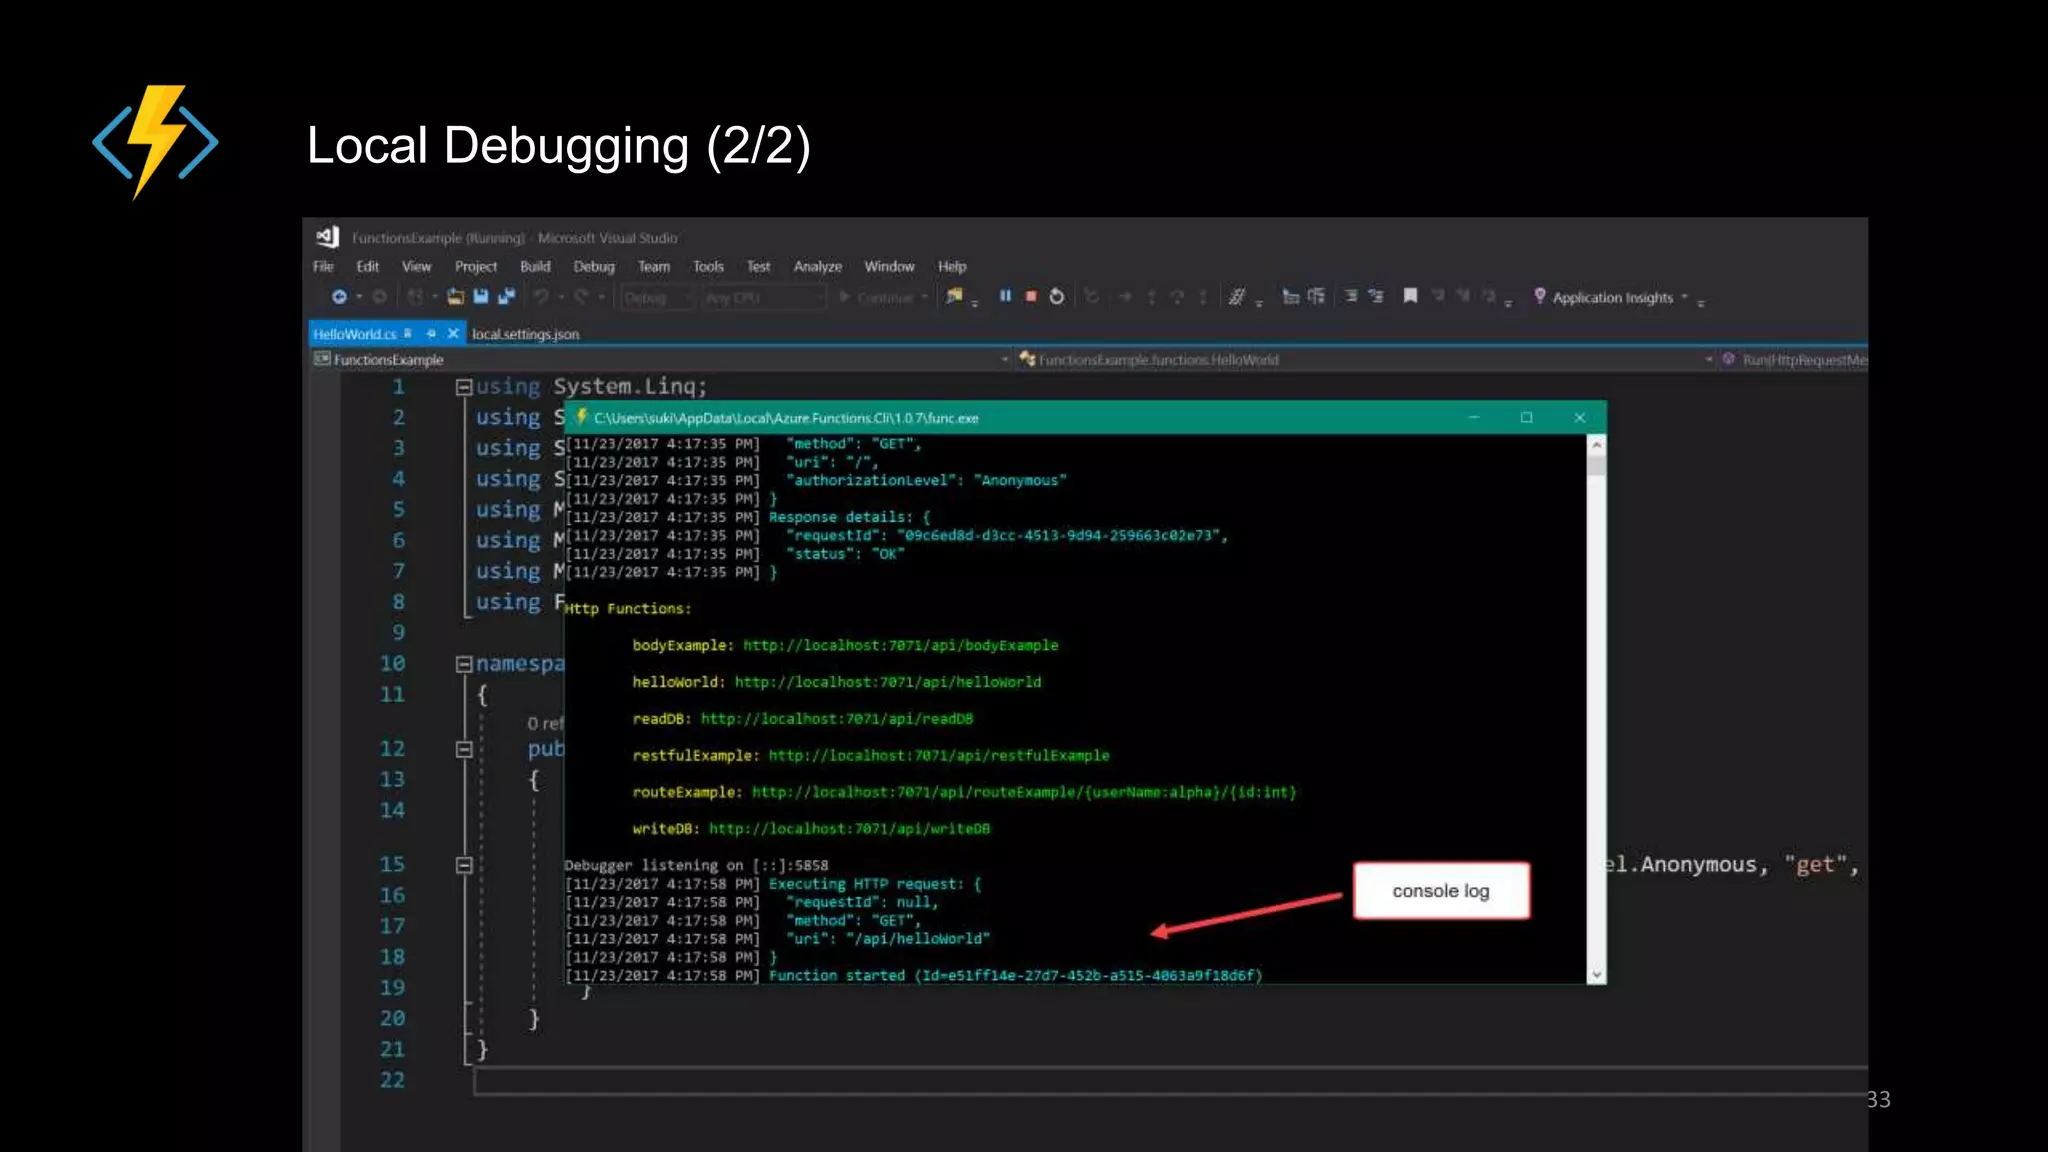Pin the HelloWorld.cs tab
This screenshot has width=2048, height=1152.
coord(431,333)
